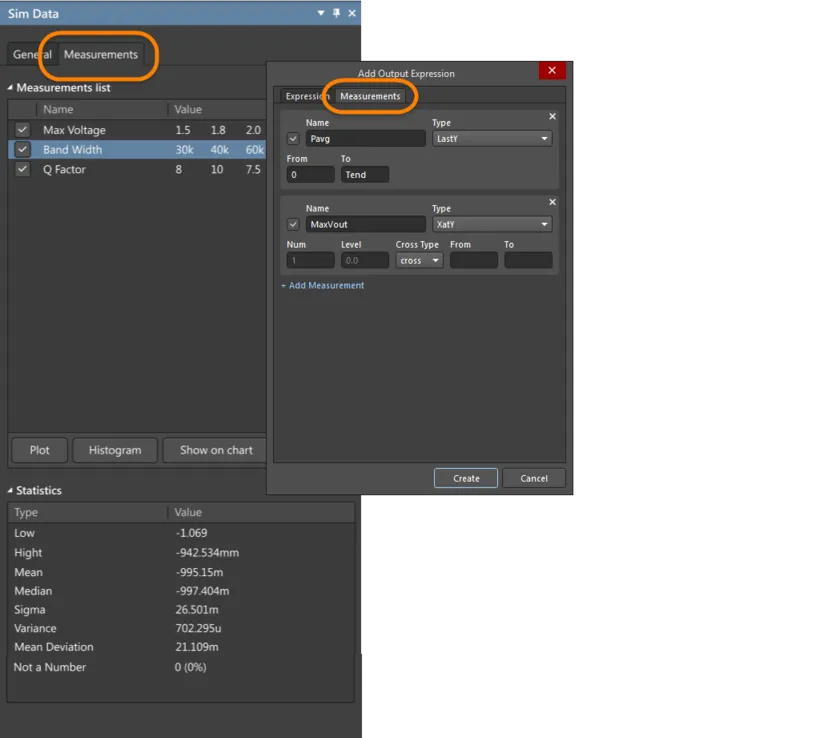Select the Band Width row name
The width and height of the screenshot is (840, 738).
(72, 149)
